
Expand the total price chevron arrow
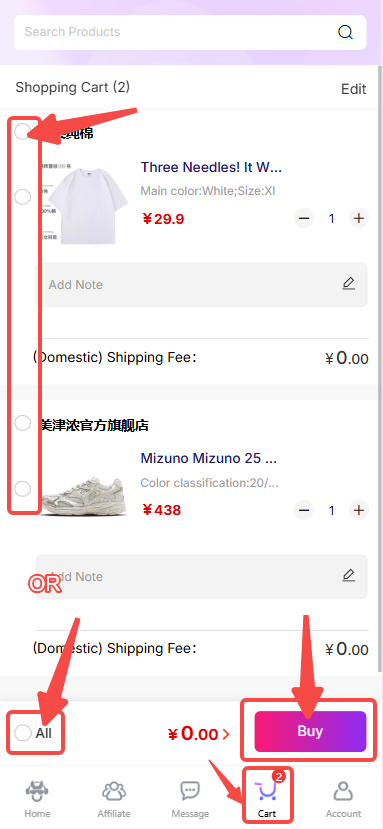pos(226,734)
